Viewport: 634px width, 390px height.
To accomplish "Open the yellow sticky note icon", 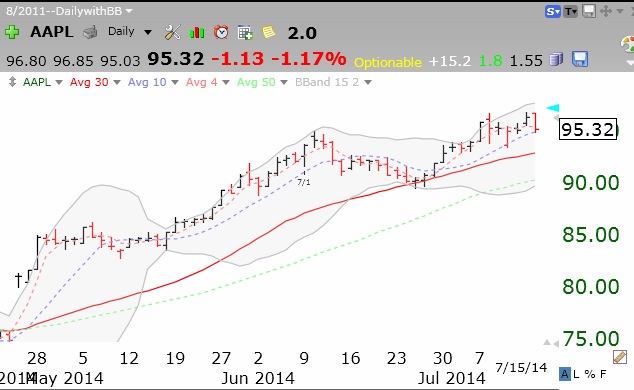I will [268, 32].
